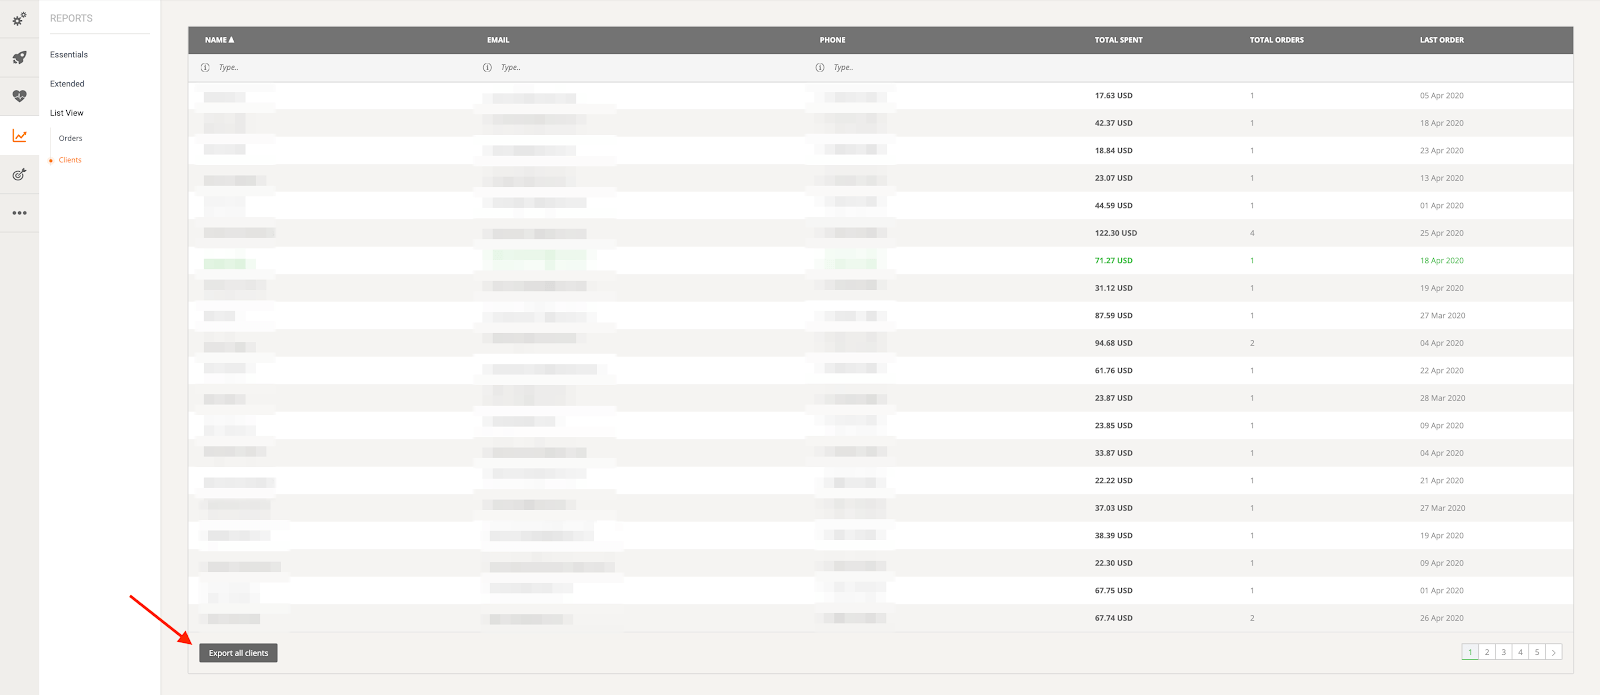Select the highlighted 71.27 USD cell

pos(1113,261)
